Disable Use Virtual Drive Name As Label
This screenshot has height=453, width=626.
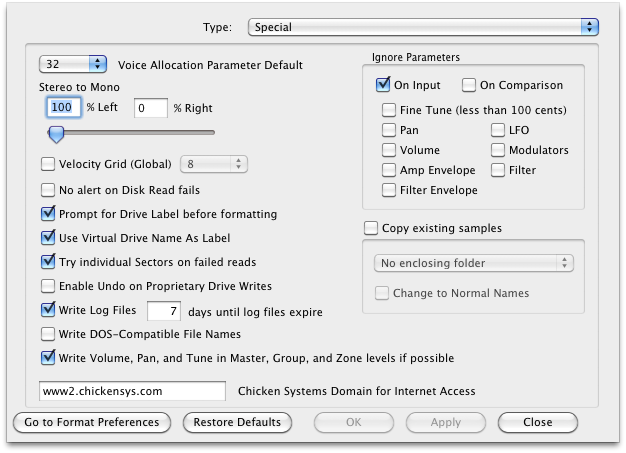click(48, 238)
